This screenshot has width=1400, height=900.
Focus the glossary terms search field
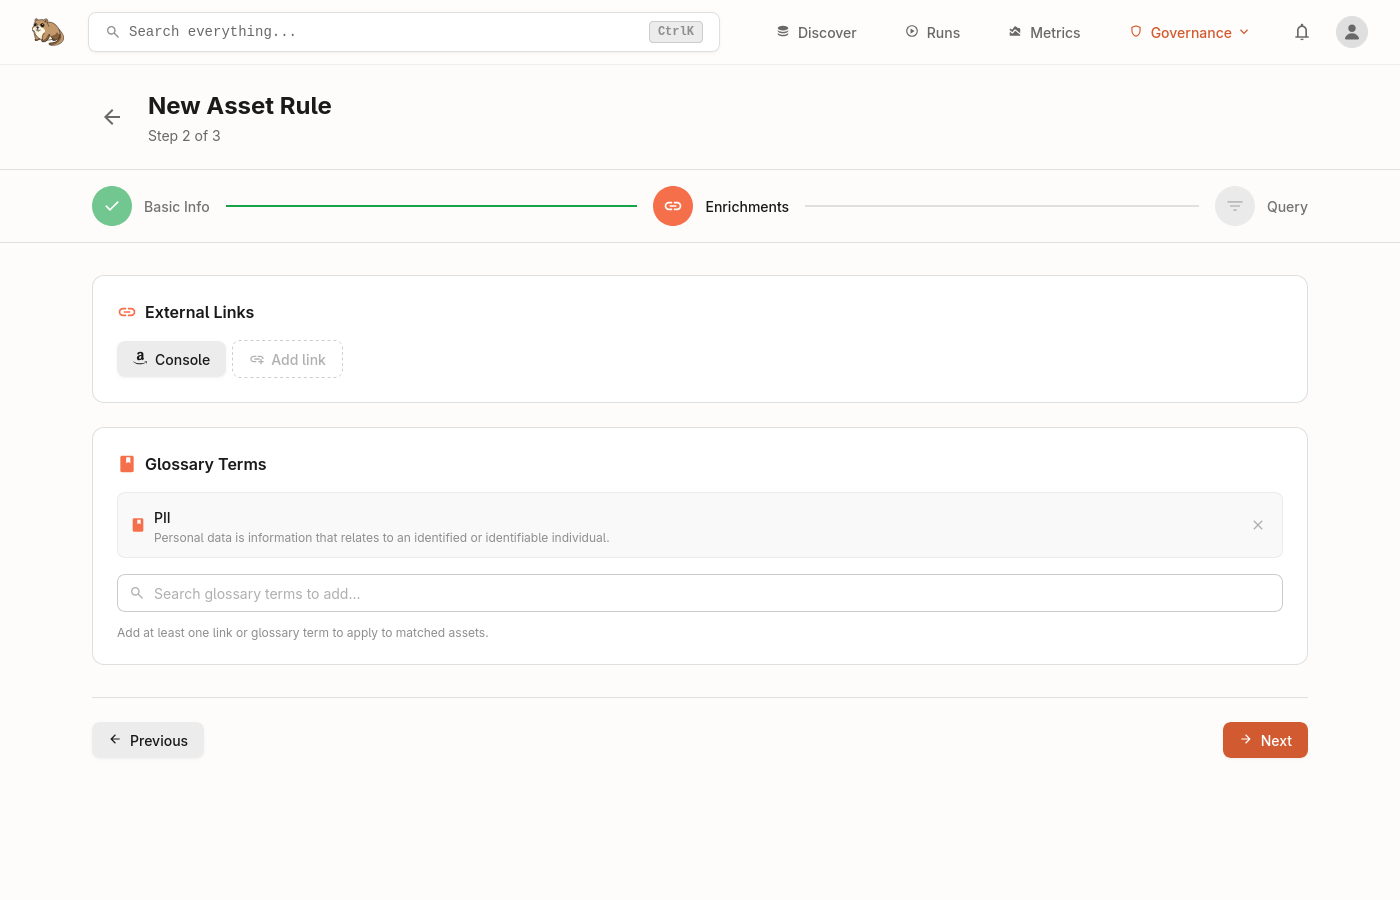(x=700, y=593)
